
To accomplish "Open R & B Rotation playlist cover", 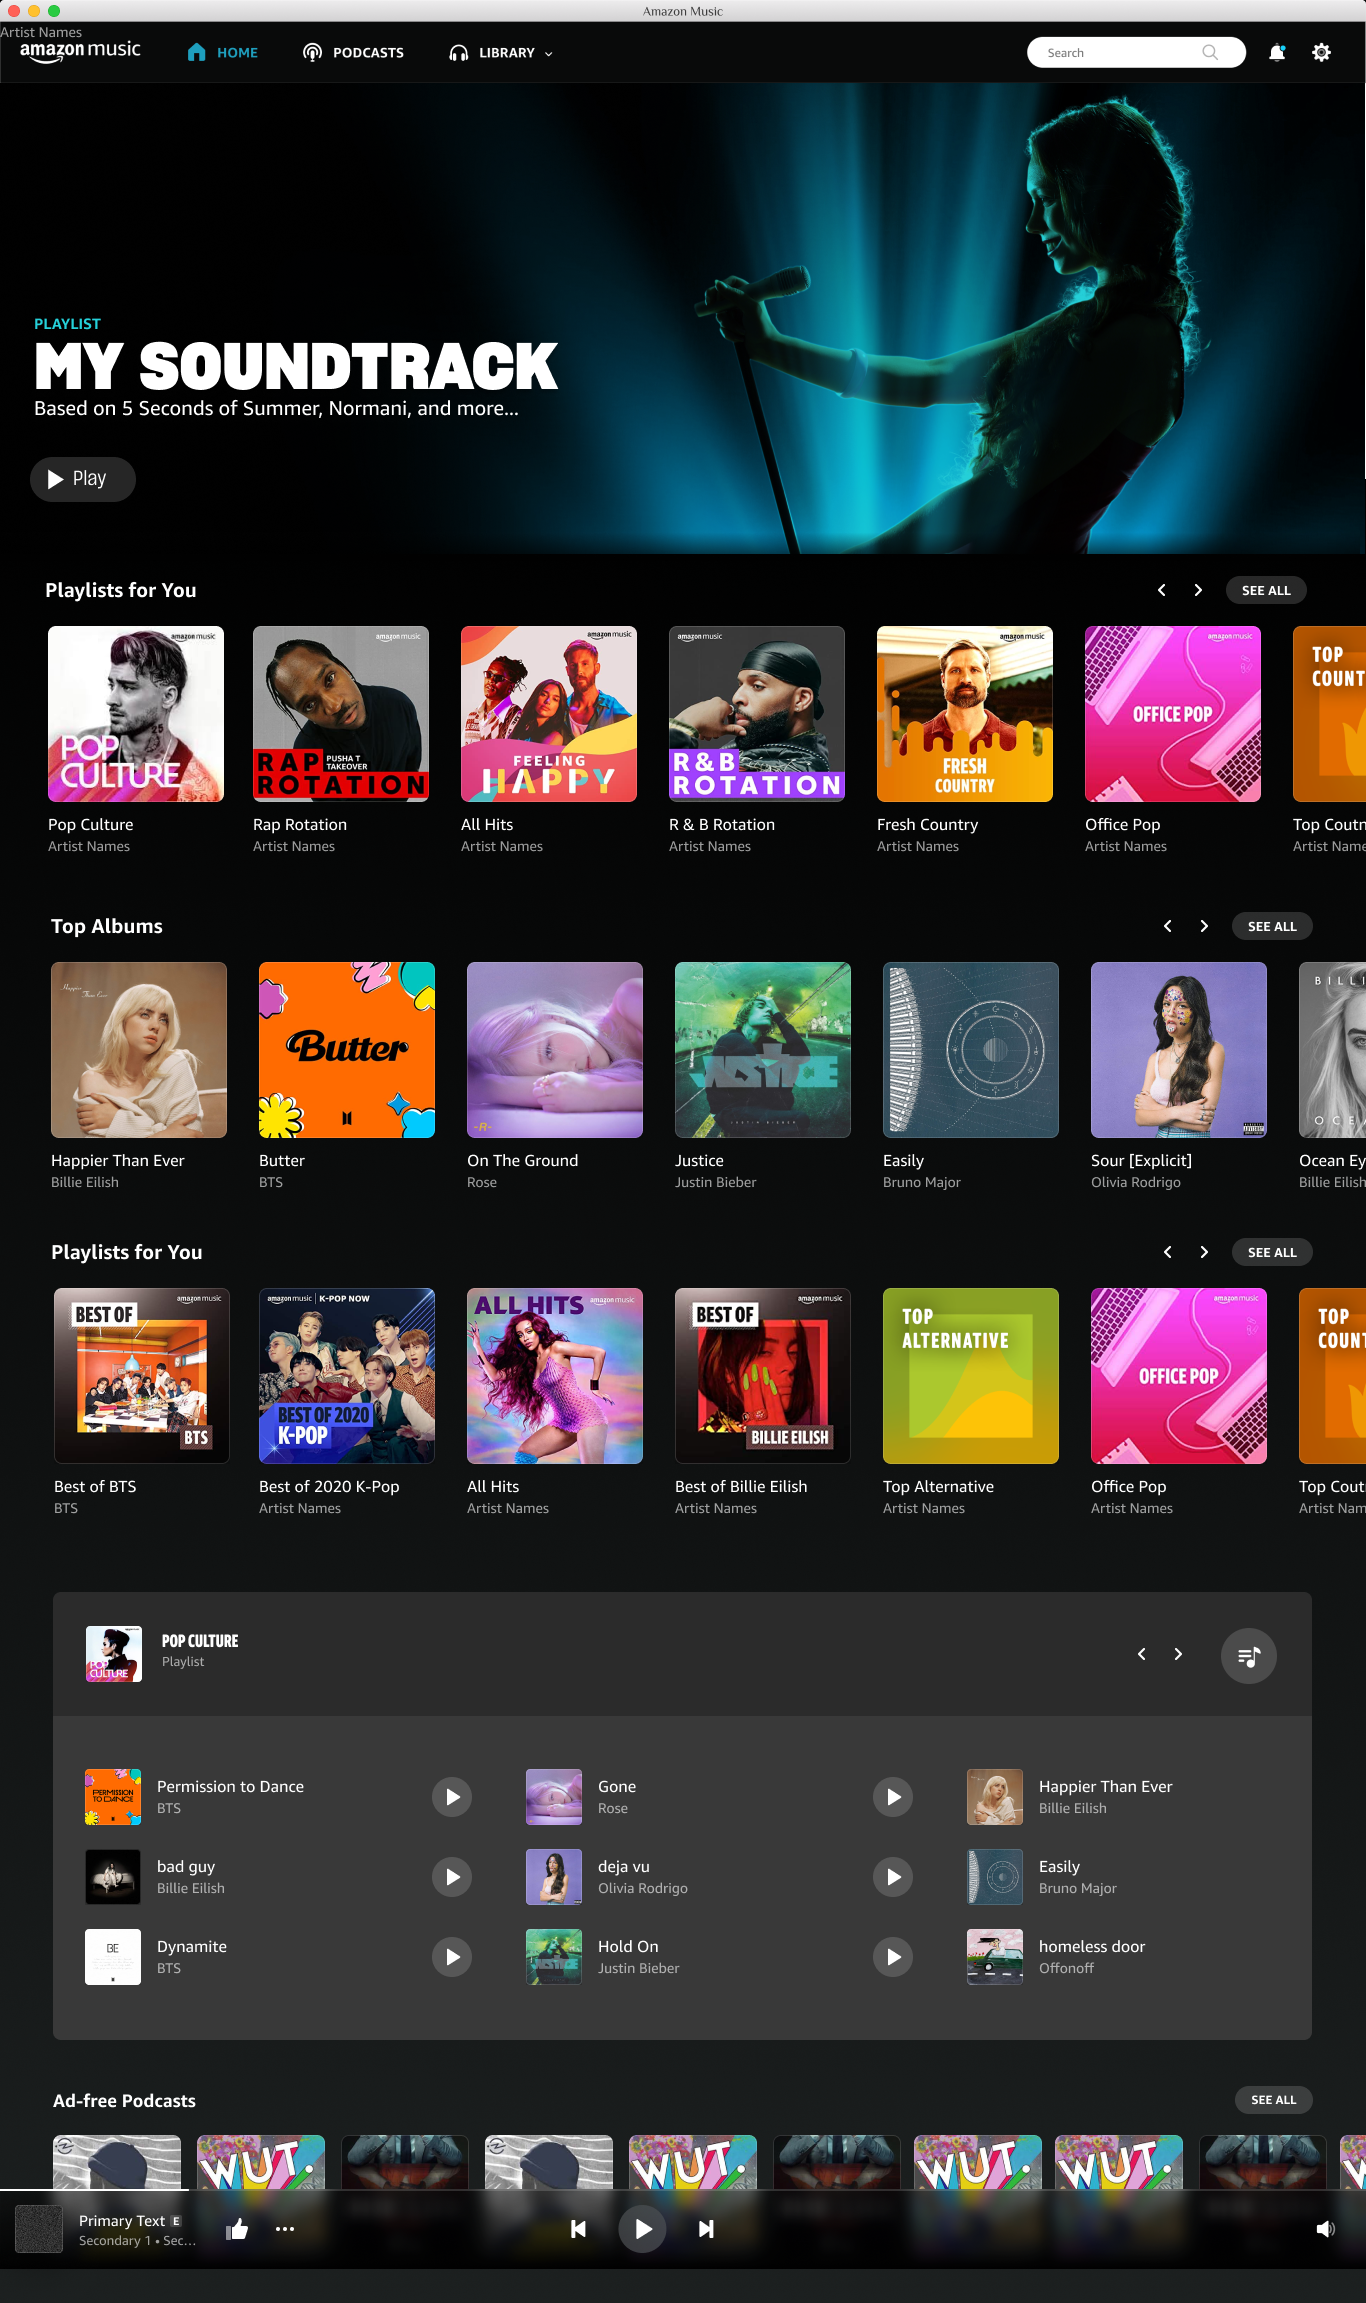I will pyautogui.click(x=757, y=714).
